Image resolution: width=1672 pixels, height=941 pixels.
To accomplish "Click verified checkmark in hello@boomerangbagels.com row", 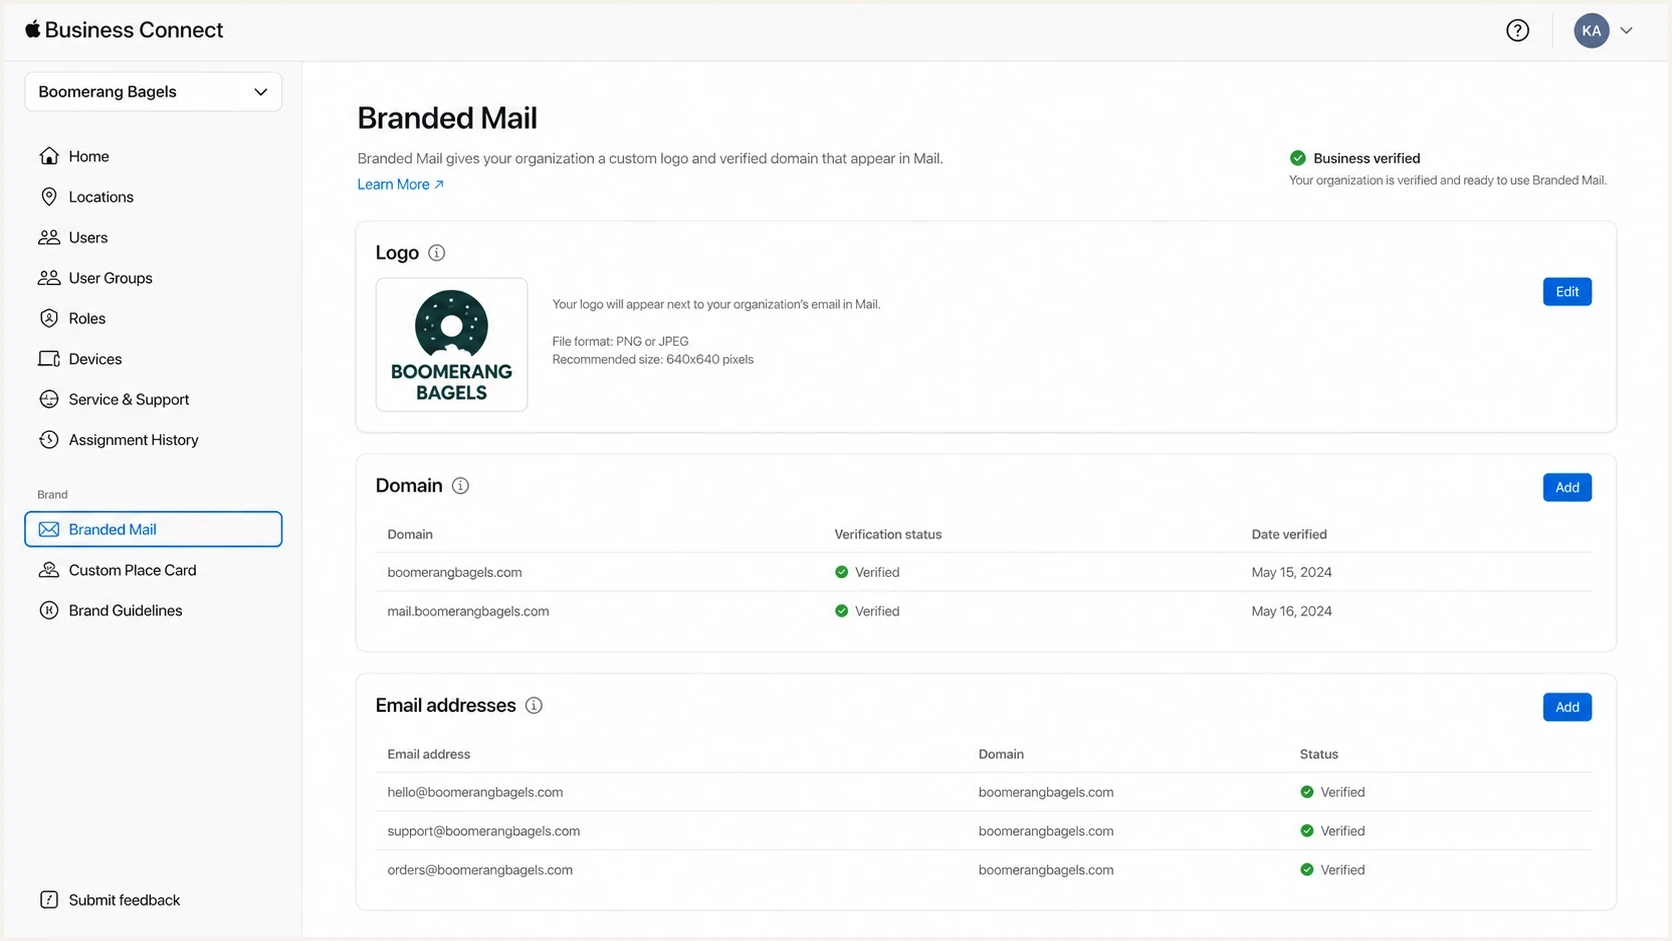I will pos(1307,792).
